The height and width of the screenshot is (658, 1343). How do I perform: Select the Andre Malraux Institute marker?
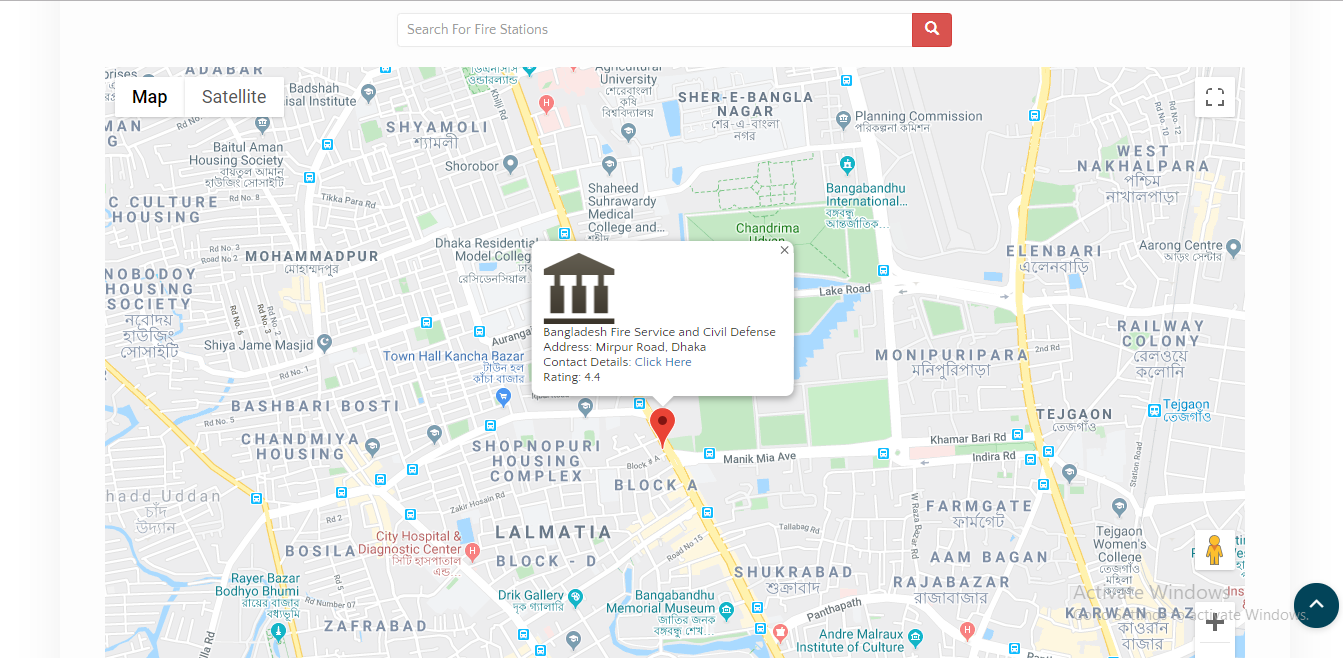tap(780, 632)
